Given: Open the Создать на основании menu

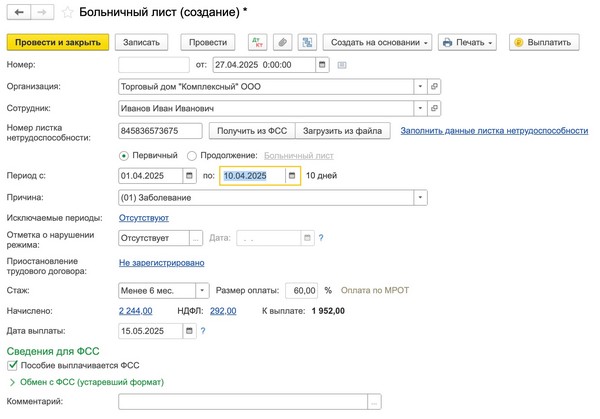Looking at the screenshot, I should coord(379,43).
